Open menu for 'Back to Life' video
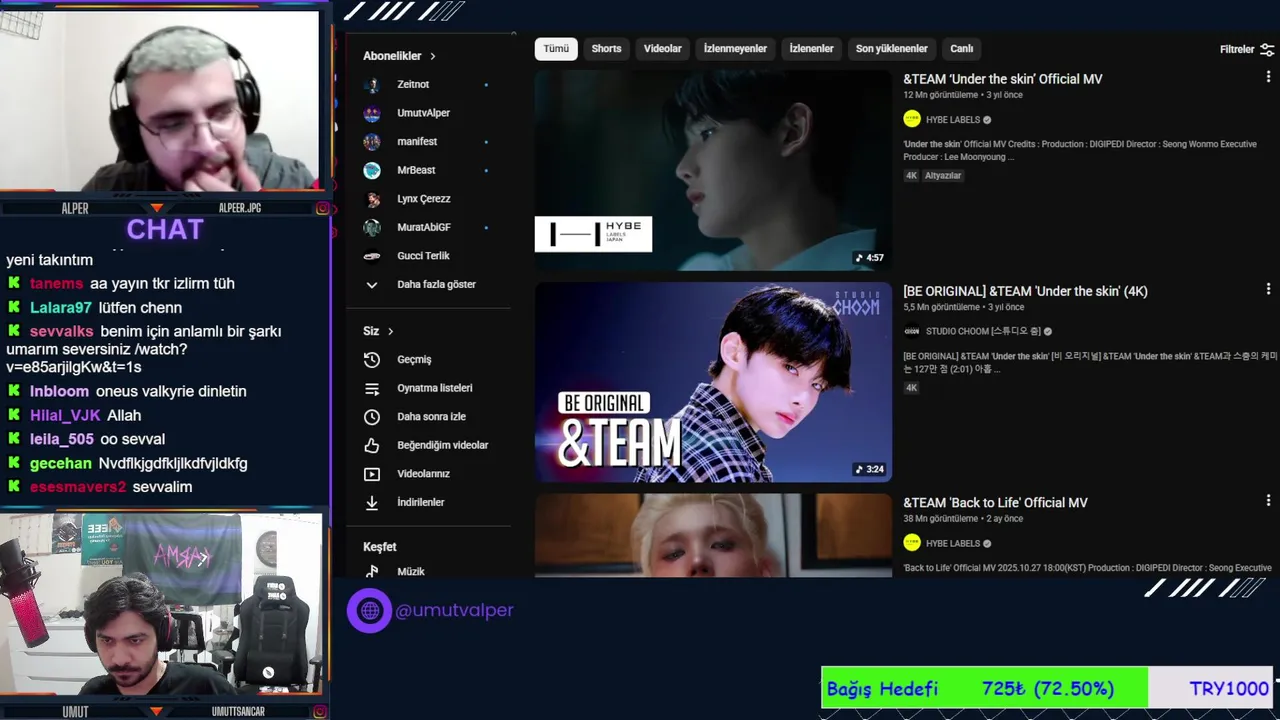This screenshot has width=1280, height=720. [x=1268, y=501]
